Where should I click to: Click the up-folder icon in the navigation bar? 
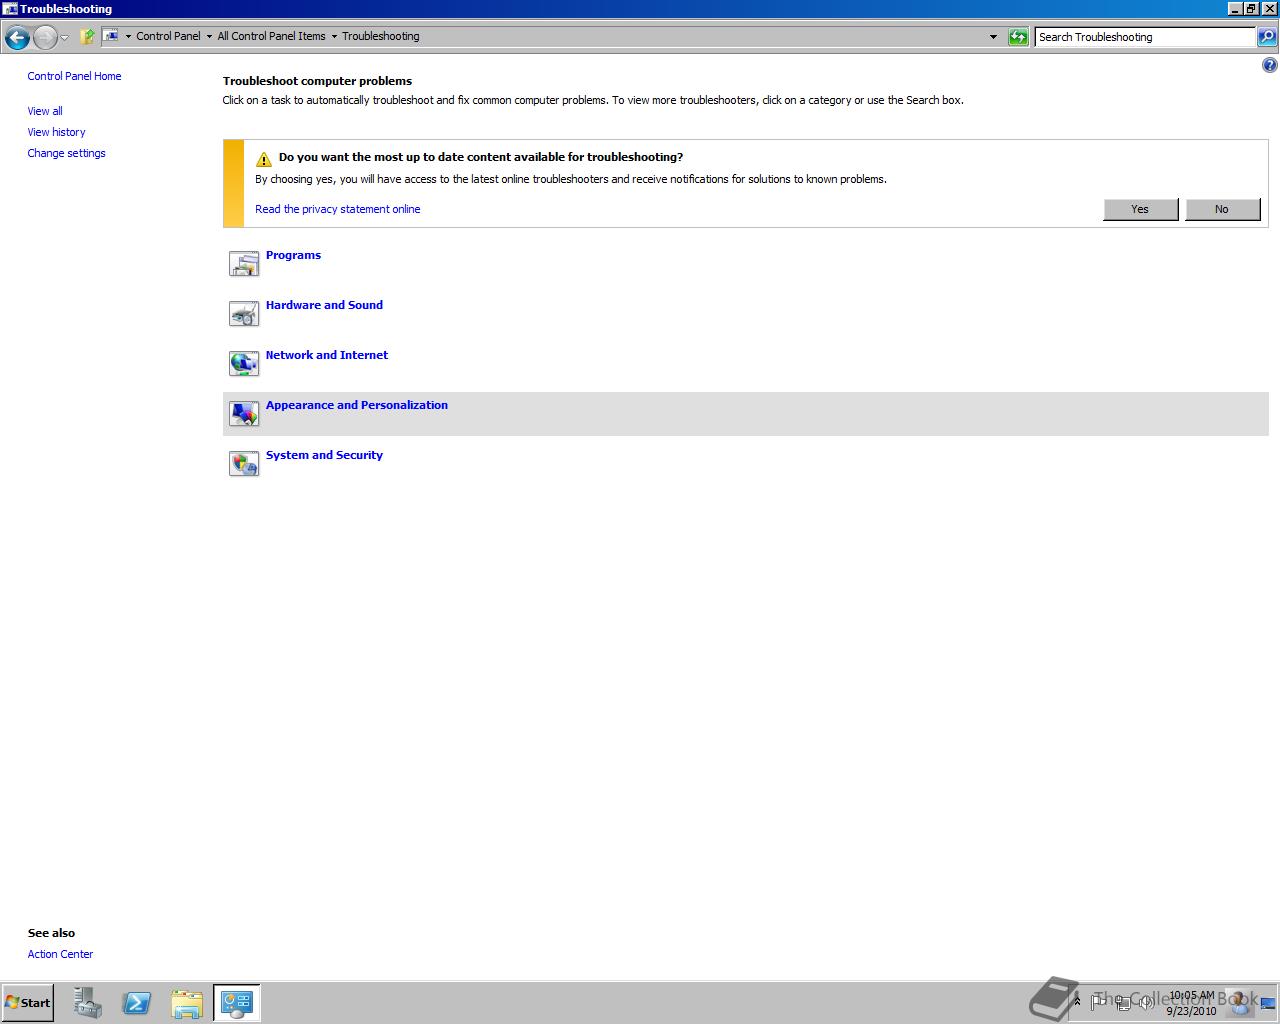87,37
